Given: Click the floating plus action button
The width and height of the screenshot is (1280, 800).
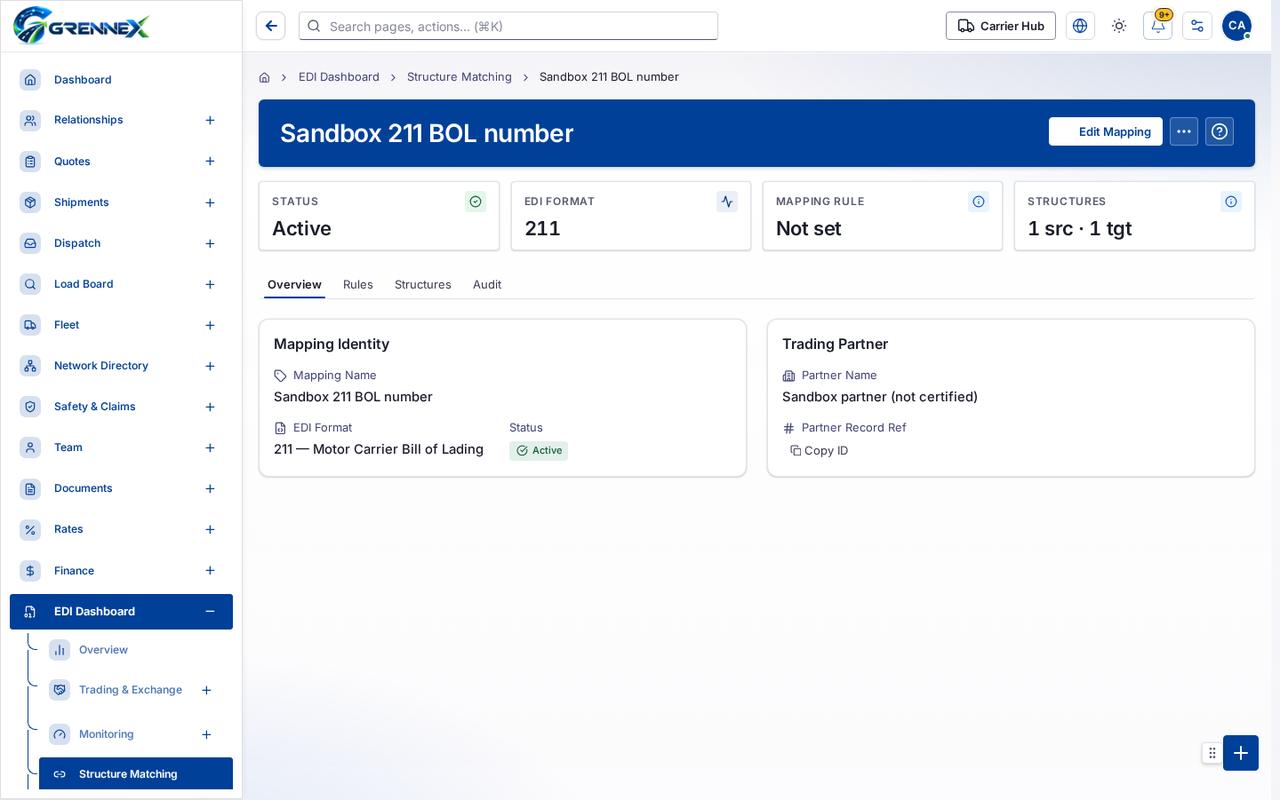Looking at the screenshot, I should pyautogui.click(x=1241, y=753).
